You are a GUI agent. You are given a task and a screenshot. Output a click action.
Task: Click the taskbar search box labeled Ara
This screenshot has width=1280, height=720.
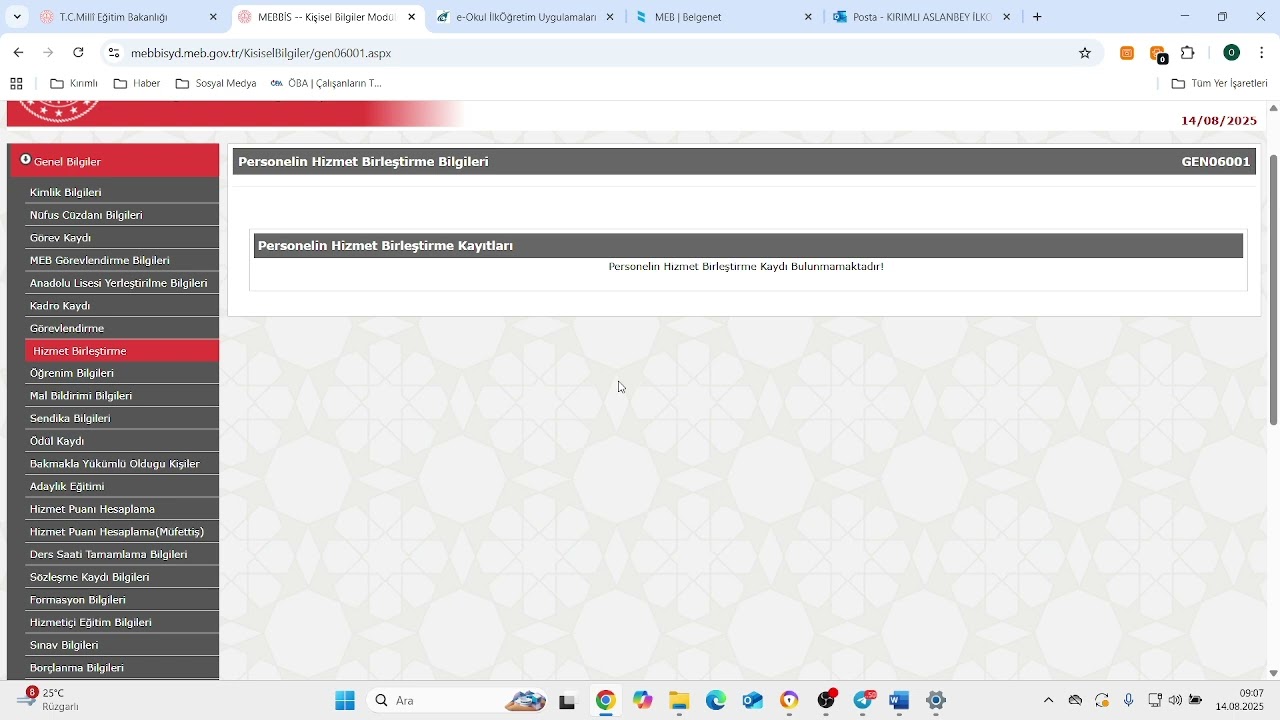[x=458, y=701]
